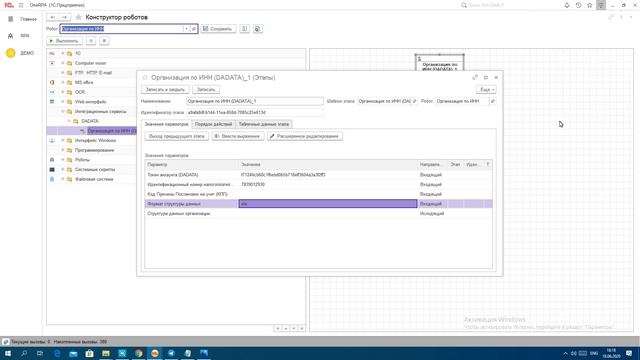The width and height of the screenshot is (640, 360).
Task: Open the 1C main menu hamburger icon
Action: (x=21, y=5)
